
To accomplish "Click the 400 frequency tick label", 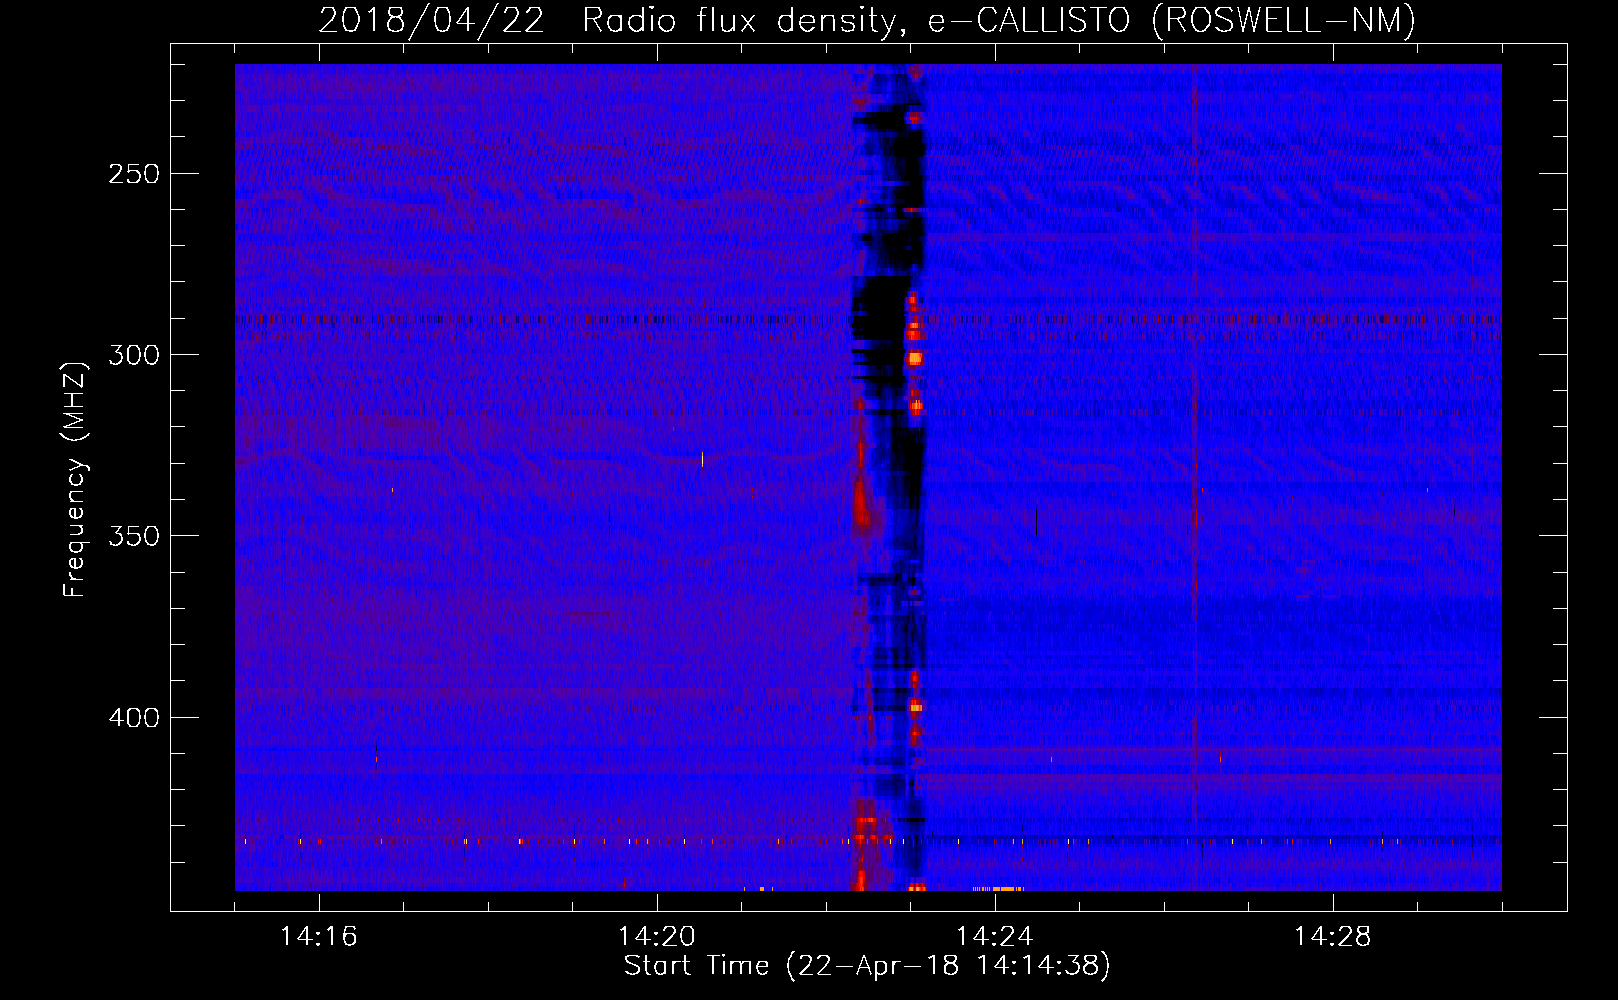I will click(x=133, y=718).
